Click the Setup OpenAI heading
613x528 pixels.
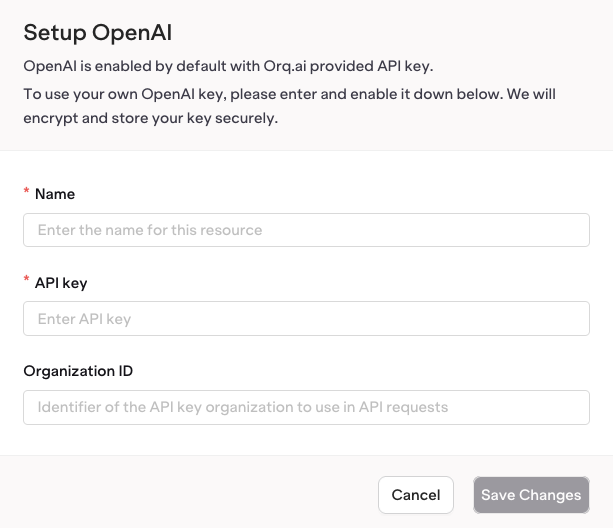point(98,32)
